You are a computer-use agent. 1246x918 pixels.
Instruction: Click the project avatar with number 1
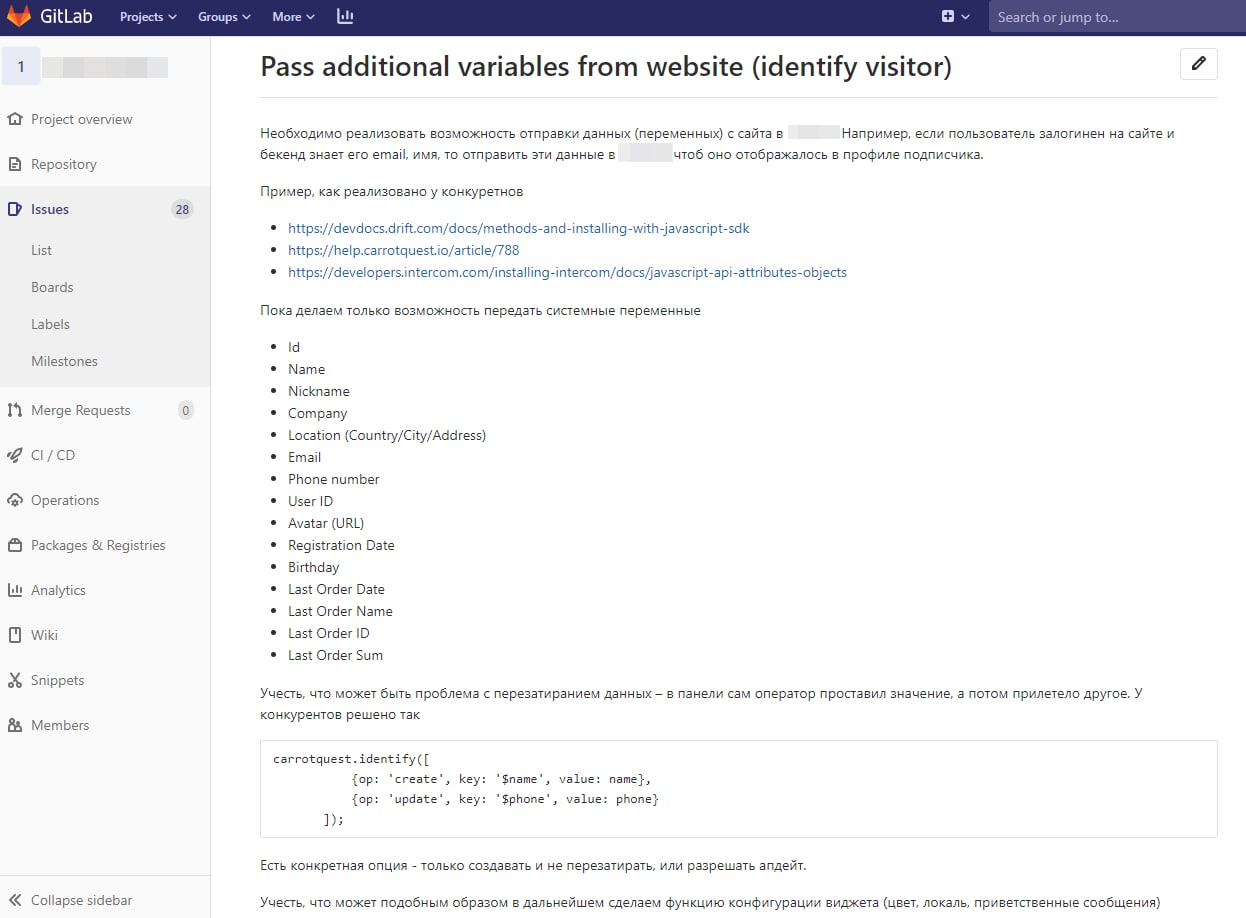(x=21, y=67)
